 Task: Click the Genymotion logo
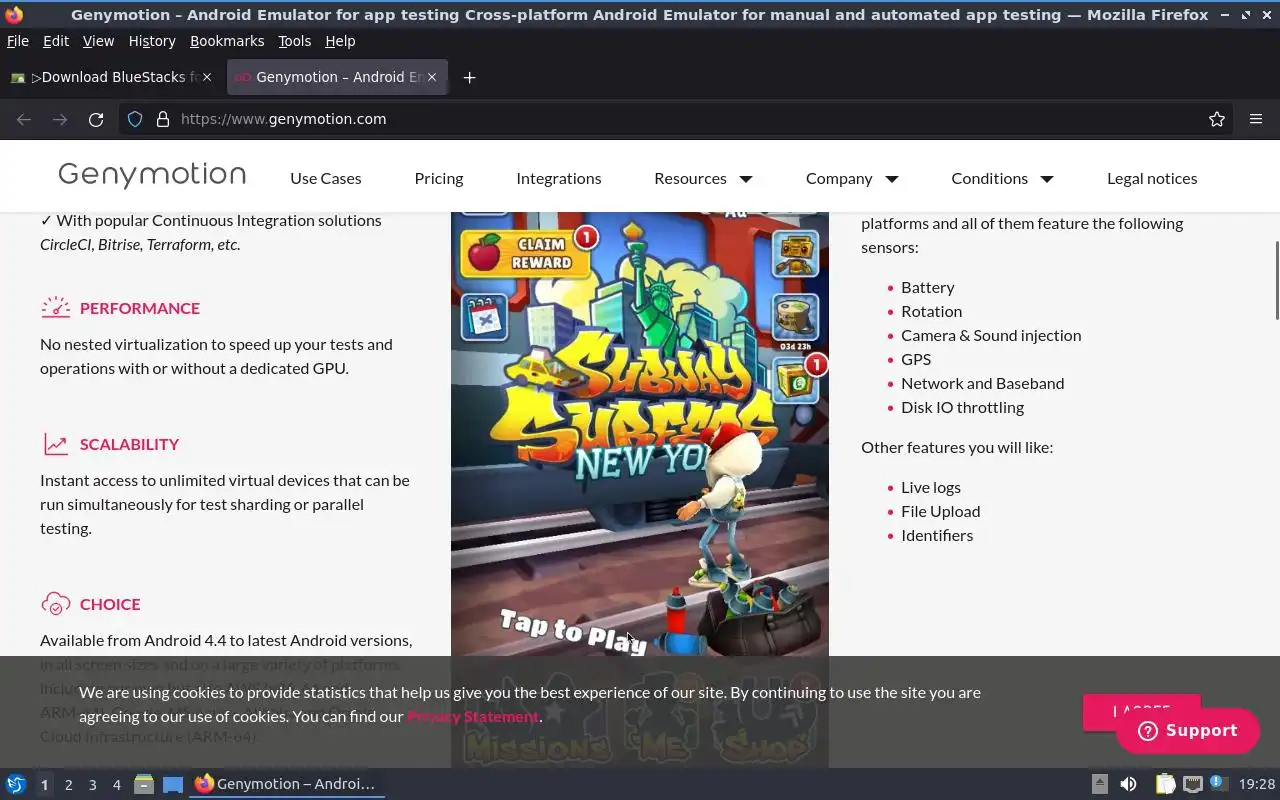(x=152, y=175)
